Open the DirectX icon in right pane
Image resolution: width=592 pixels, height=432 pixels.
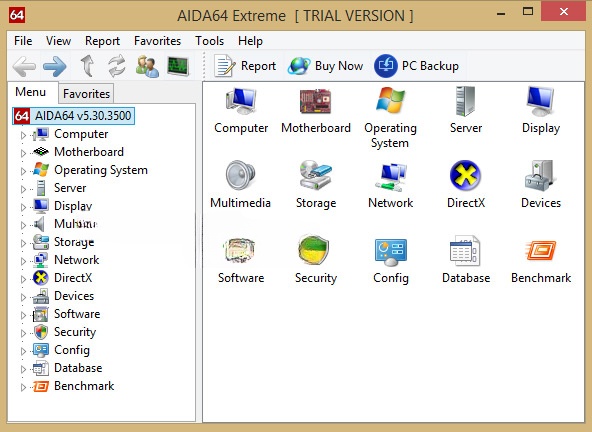pos(465,175)
